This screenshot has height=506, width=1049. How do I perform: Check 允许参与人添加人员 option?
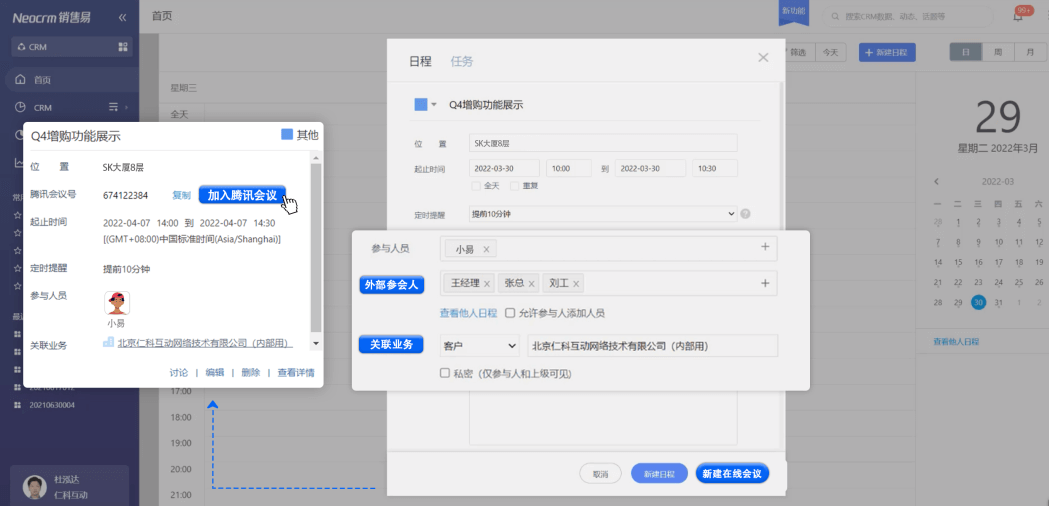(x=510, y=313)
